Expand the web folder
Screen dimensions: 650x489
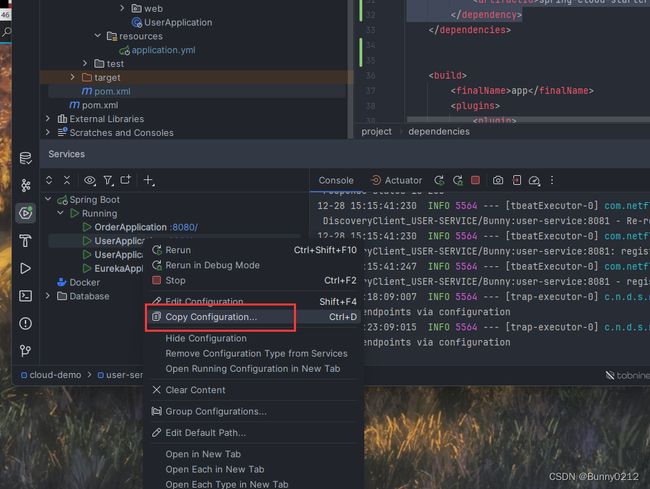pyautogui.click(x=122, y=8)
